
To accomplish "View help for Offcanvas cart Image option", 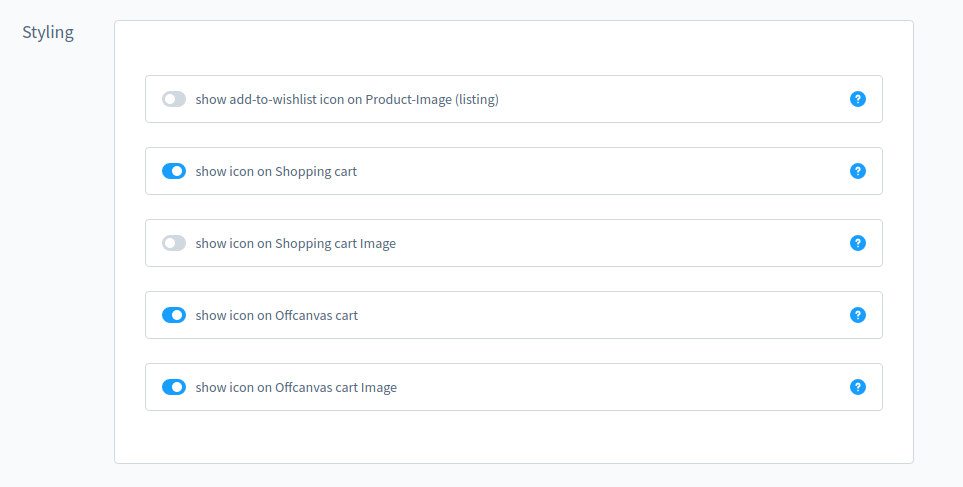I will pyautogui.click(x=857, y=387).
